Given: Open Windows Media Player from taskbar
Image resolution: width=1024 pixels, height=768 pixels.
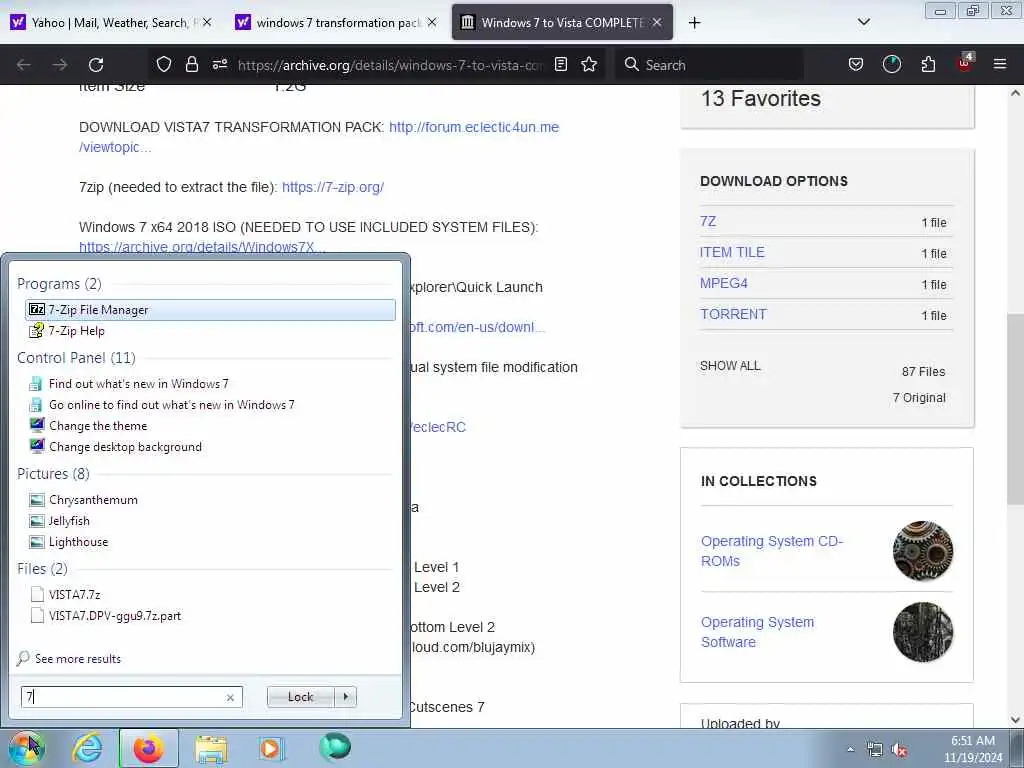Looking at the screenshot, I should pyautogui.click(x=270, y=748).
